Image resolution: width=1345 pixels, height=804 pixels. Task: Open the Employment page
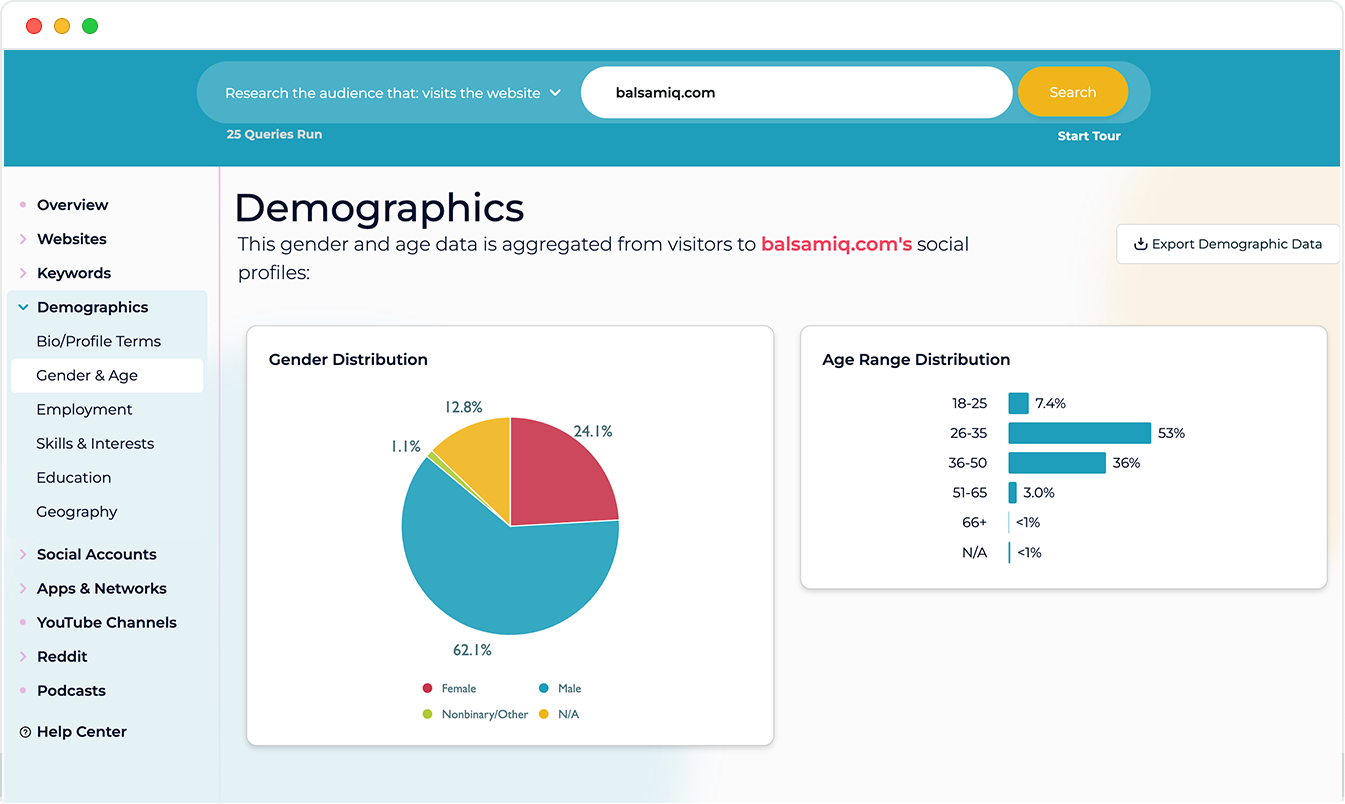pos(84,409)
